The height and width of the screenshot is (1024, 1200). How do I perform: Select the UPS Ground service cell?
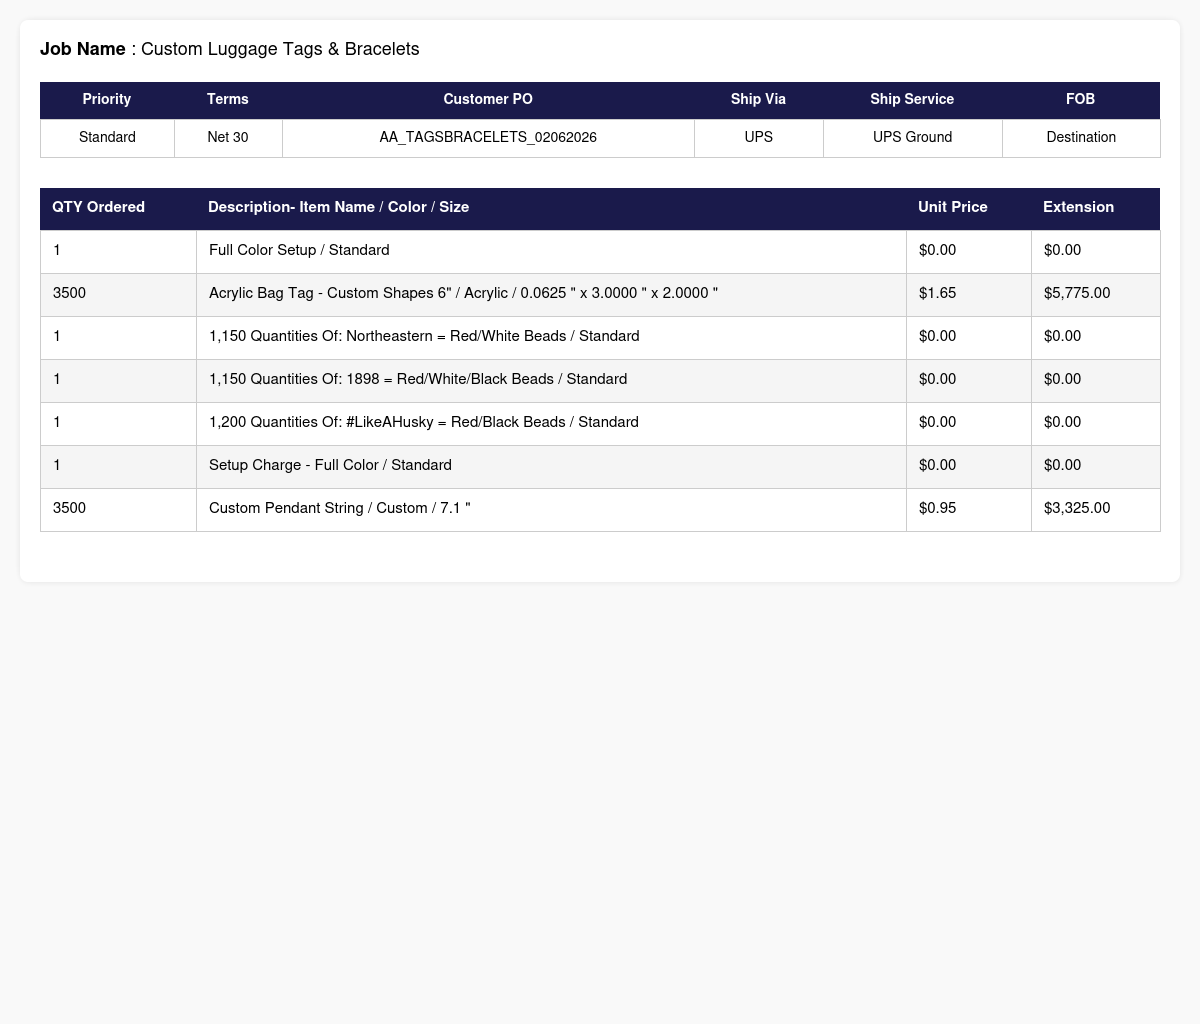point(912,137)
